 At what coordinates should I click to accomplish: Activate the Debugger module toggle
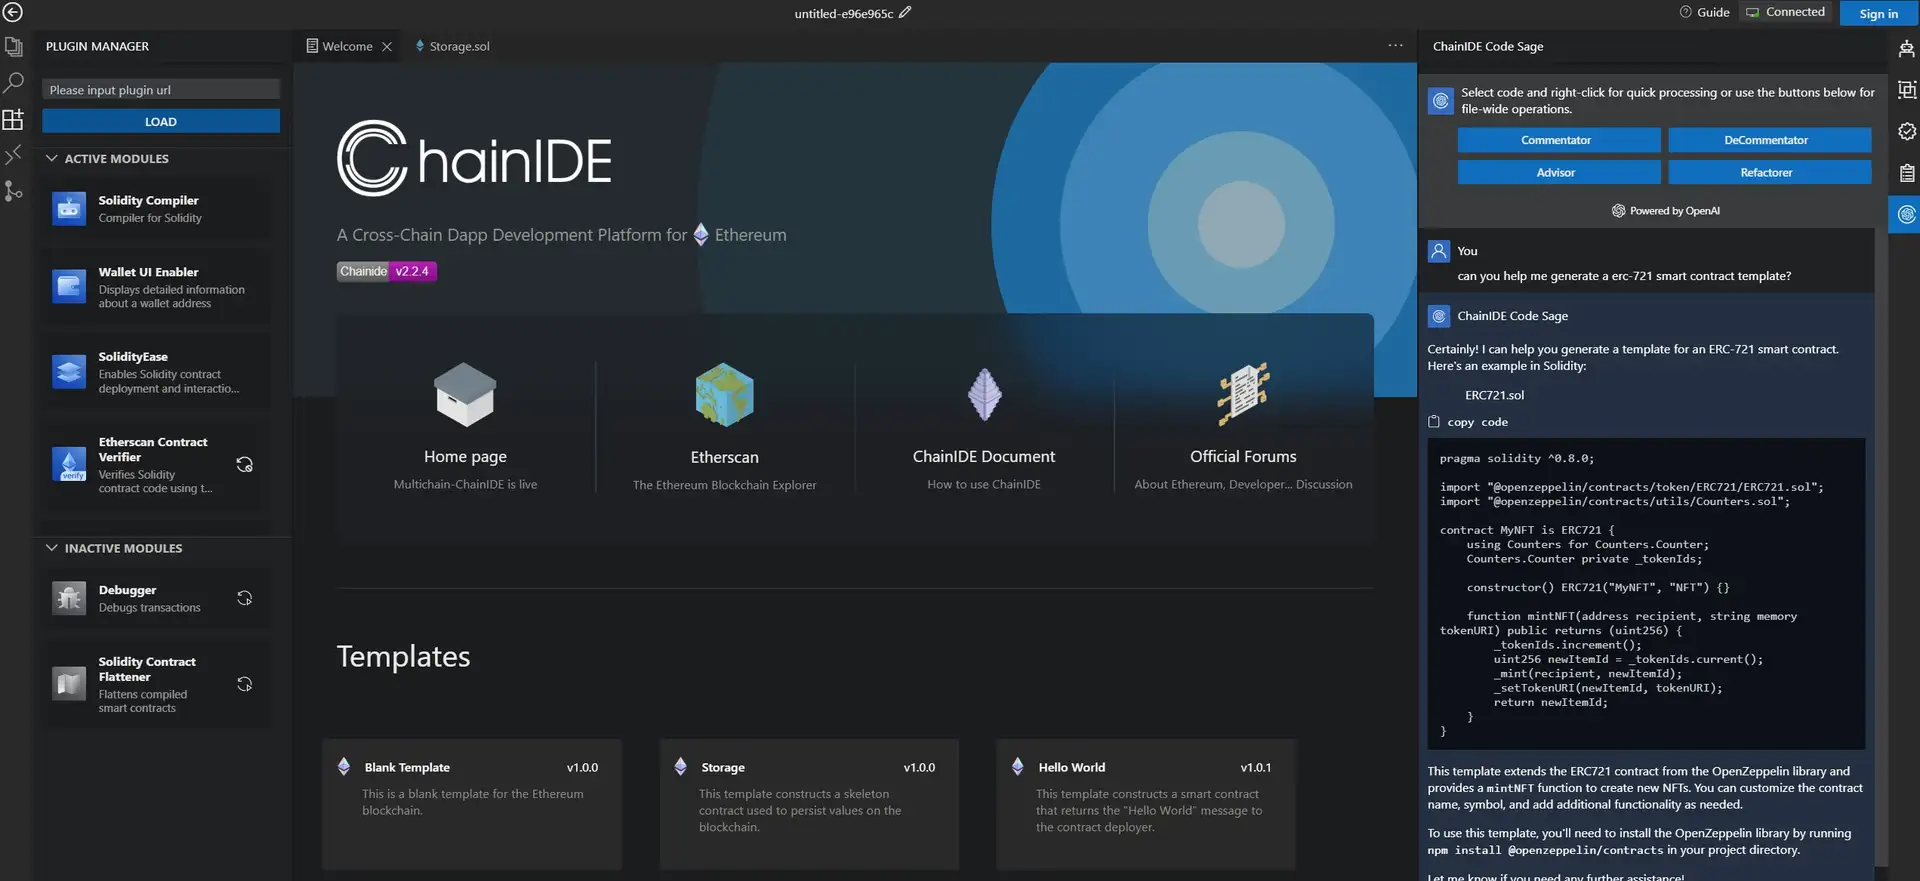point(244,598)
